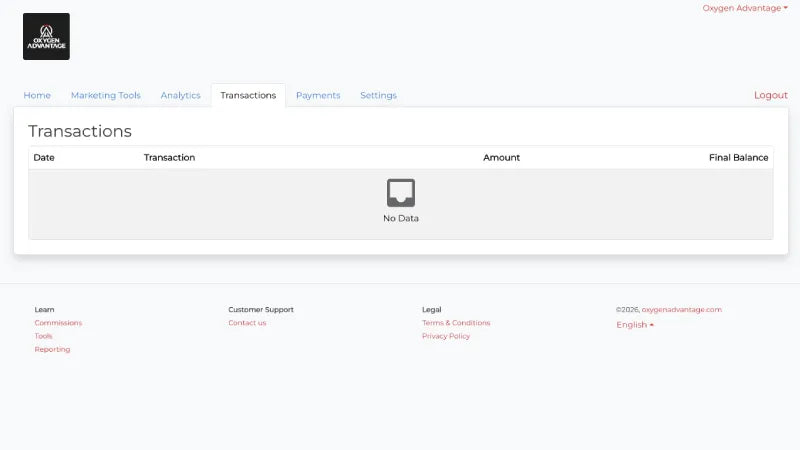Open the Tools footer link

coord(43,336)
